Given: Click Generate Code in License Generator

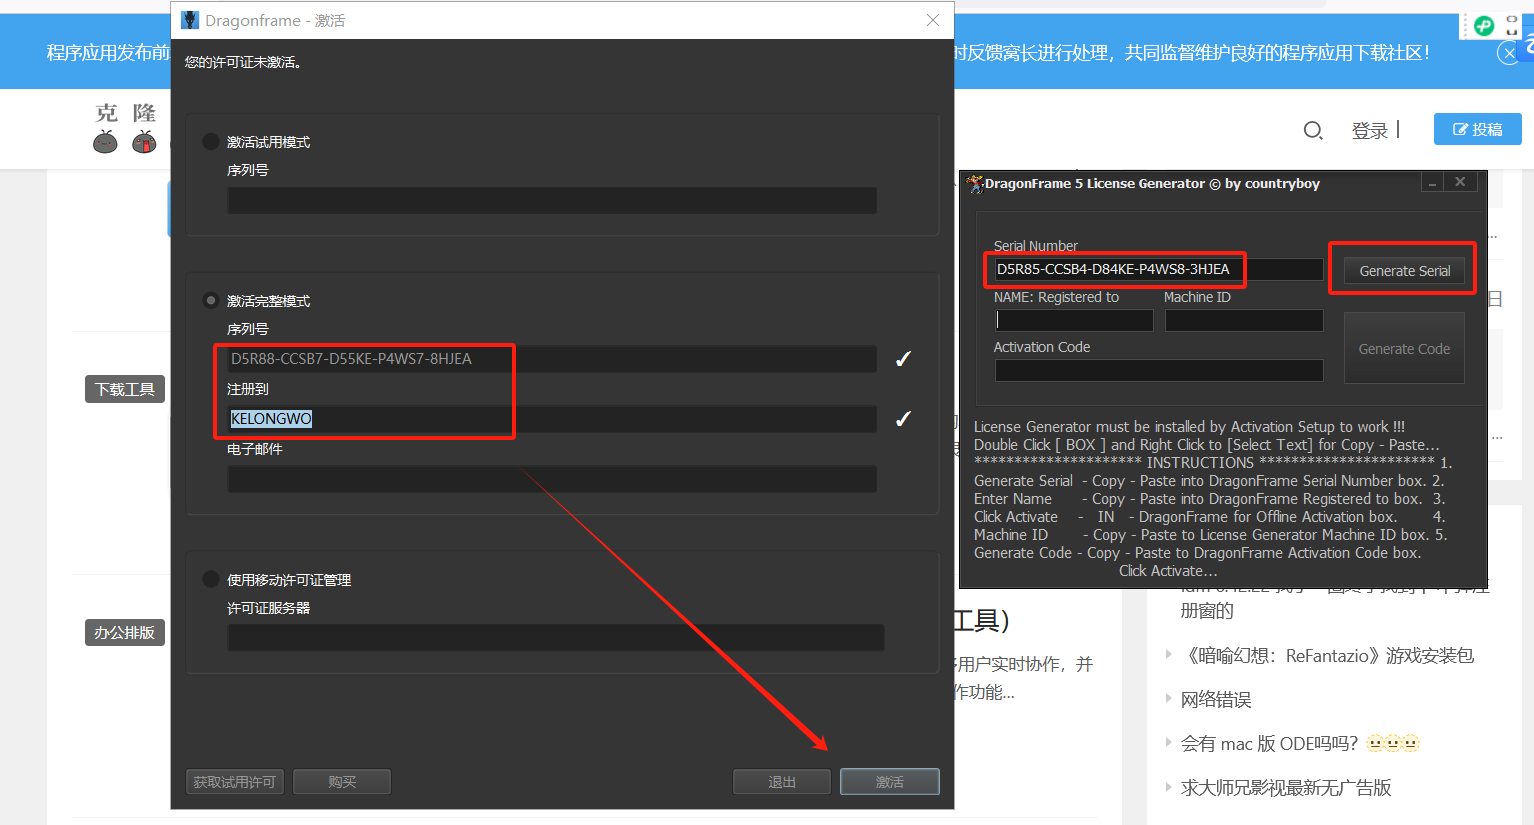Looking at the screenshot, I should [1404, 348].
